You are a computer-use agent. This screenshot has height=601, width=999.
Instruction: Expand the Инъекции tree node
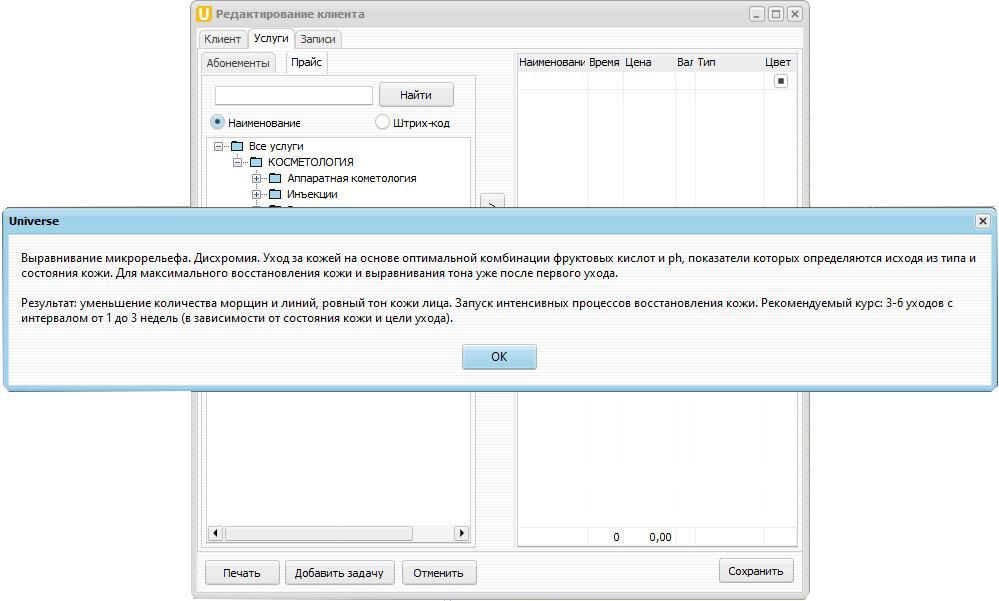coord(257,194)
